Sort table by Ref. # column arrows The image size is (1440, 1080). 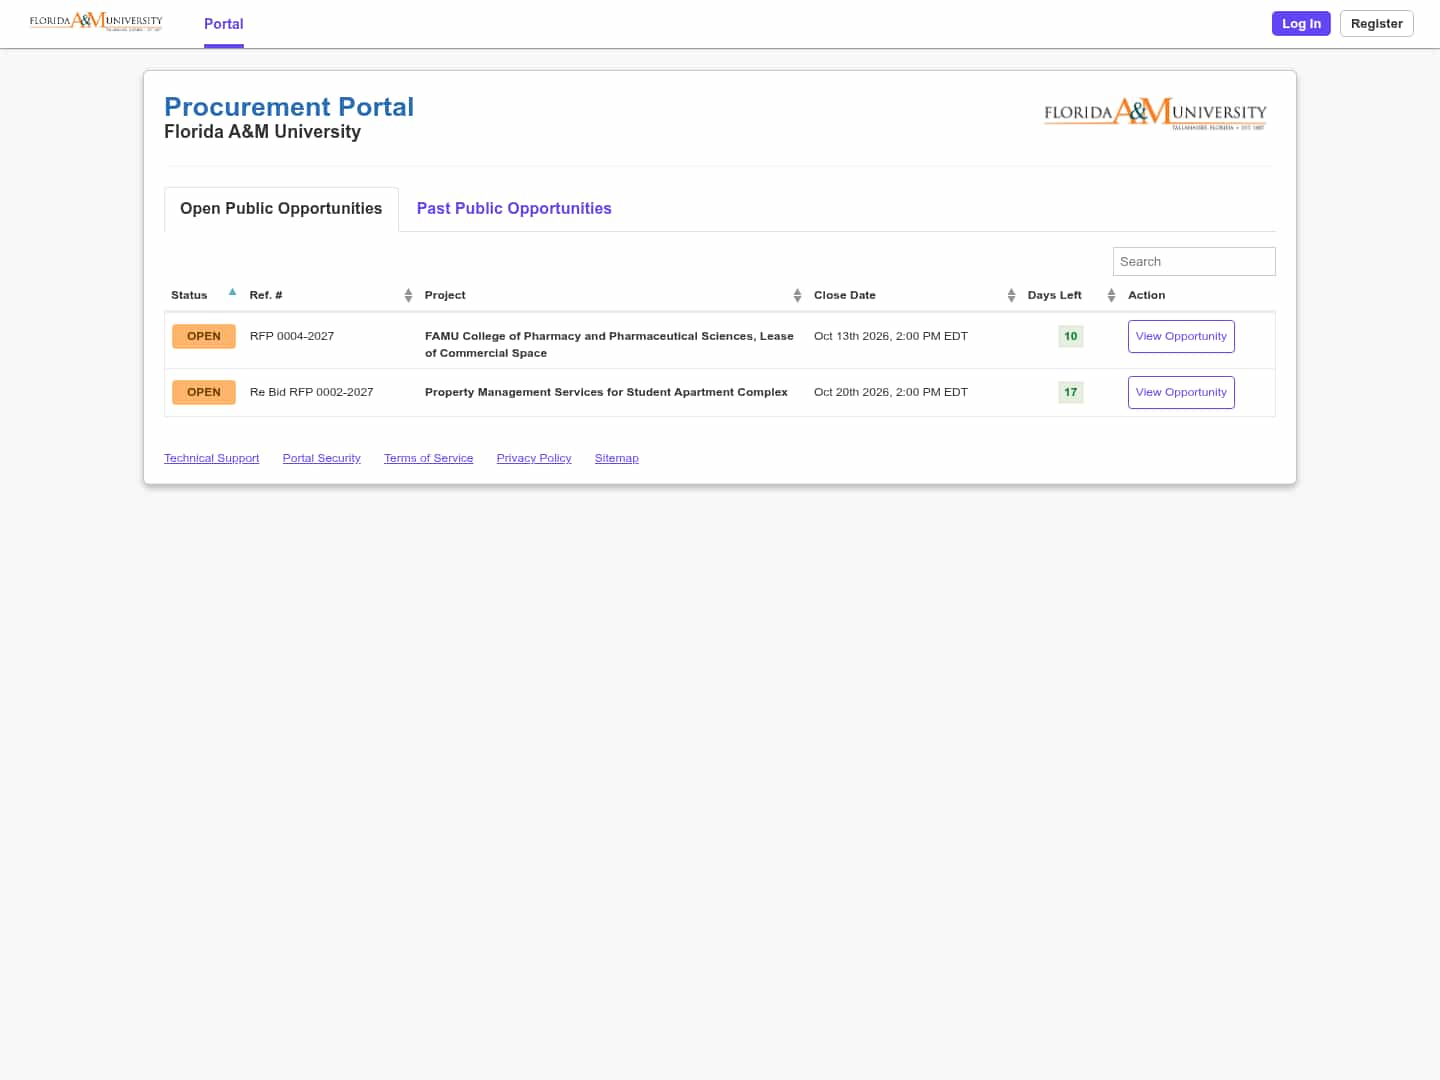408,295
